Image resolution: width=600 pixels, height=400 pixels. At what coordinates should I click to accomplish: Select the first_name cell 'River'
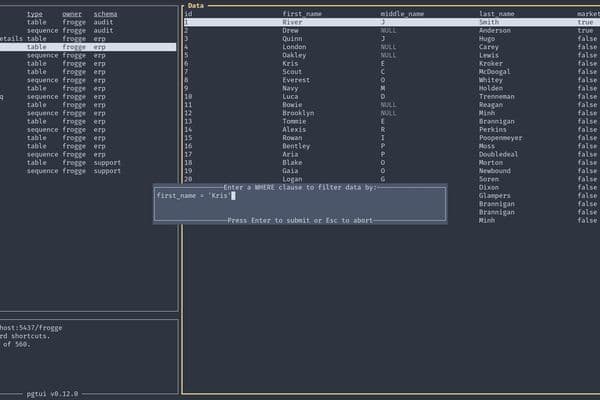292,22
